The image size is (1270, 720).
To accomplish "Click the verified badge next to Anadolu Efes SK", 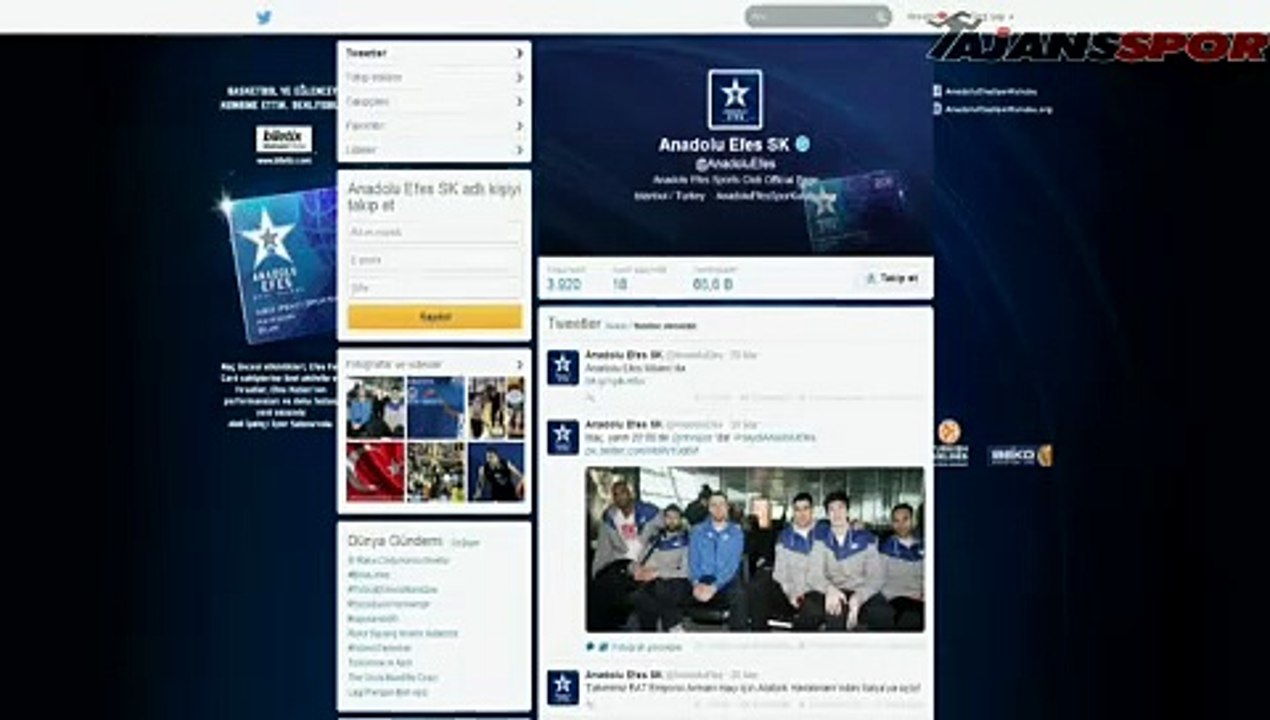I will [802, 145].
